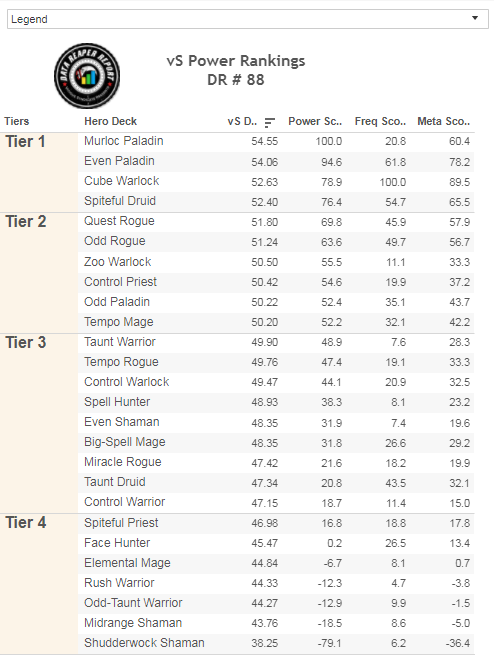Select the Tier 1 group label
The image size is (494, 658).
[25, 141]
